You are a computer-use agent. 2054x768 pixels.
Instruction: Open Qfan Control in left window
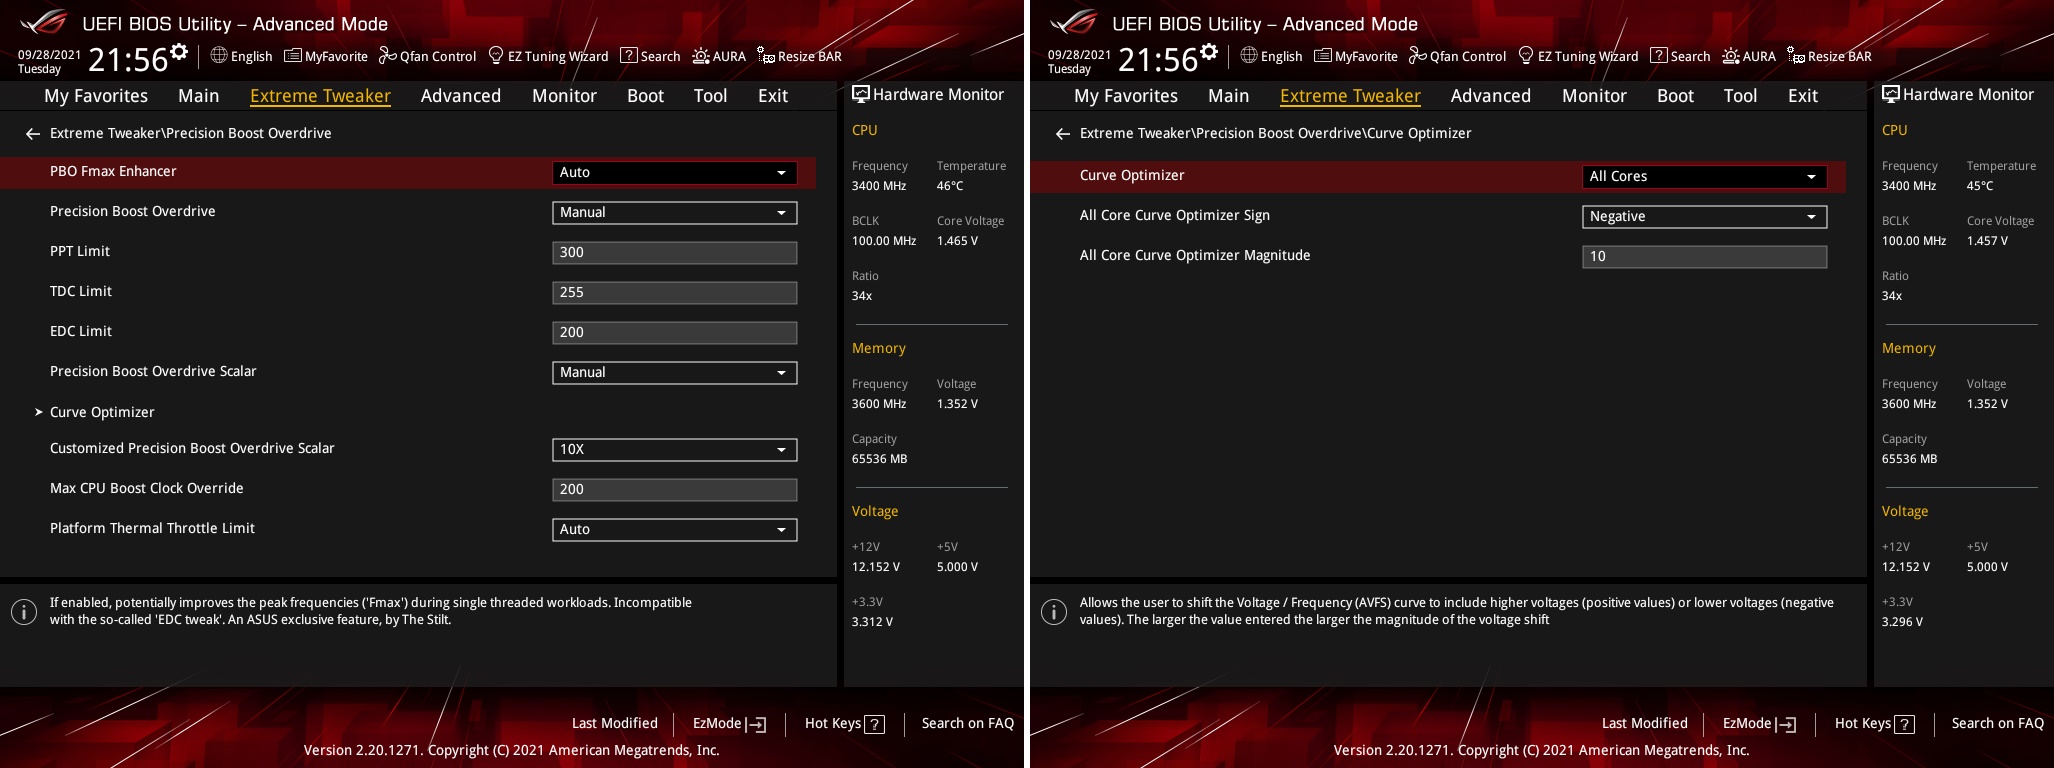427,56
